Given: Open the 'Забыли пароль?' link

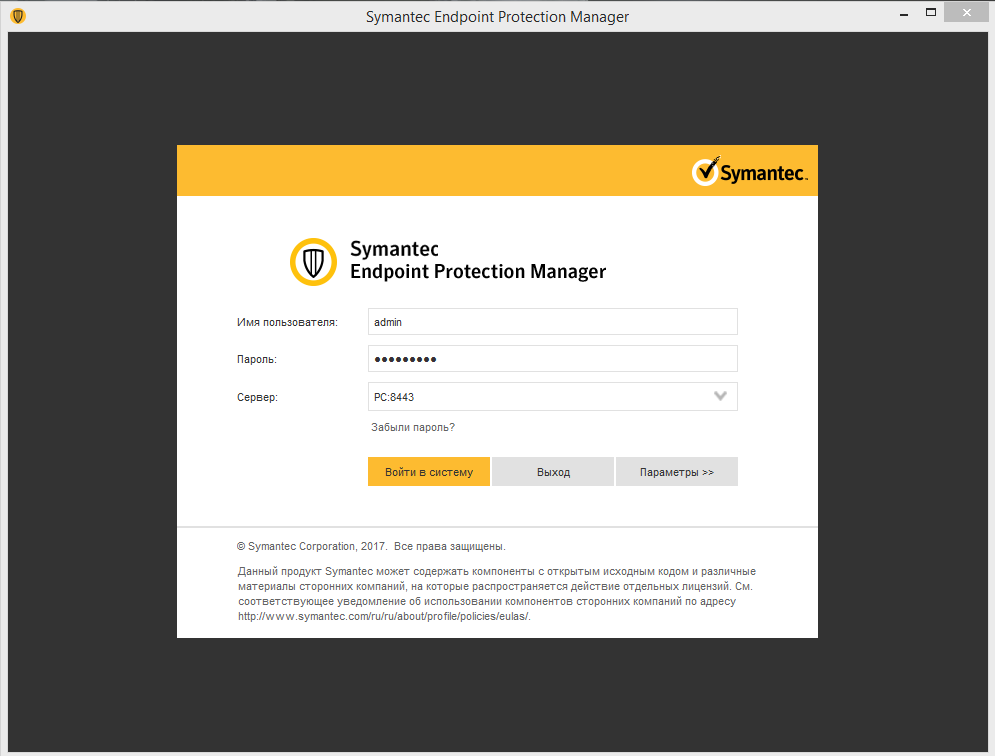Looking at the screenshot, I should pos(413,427).
